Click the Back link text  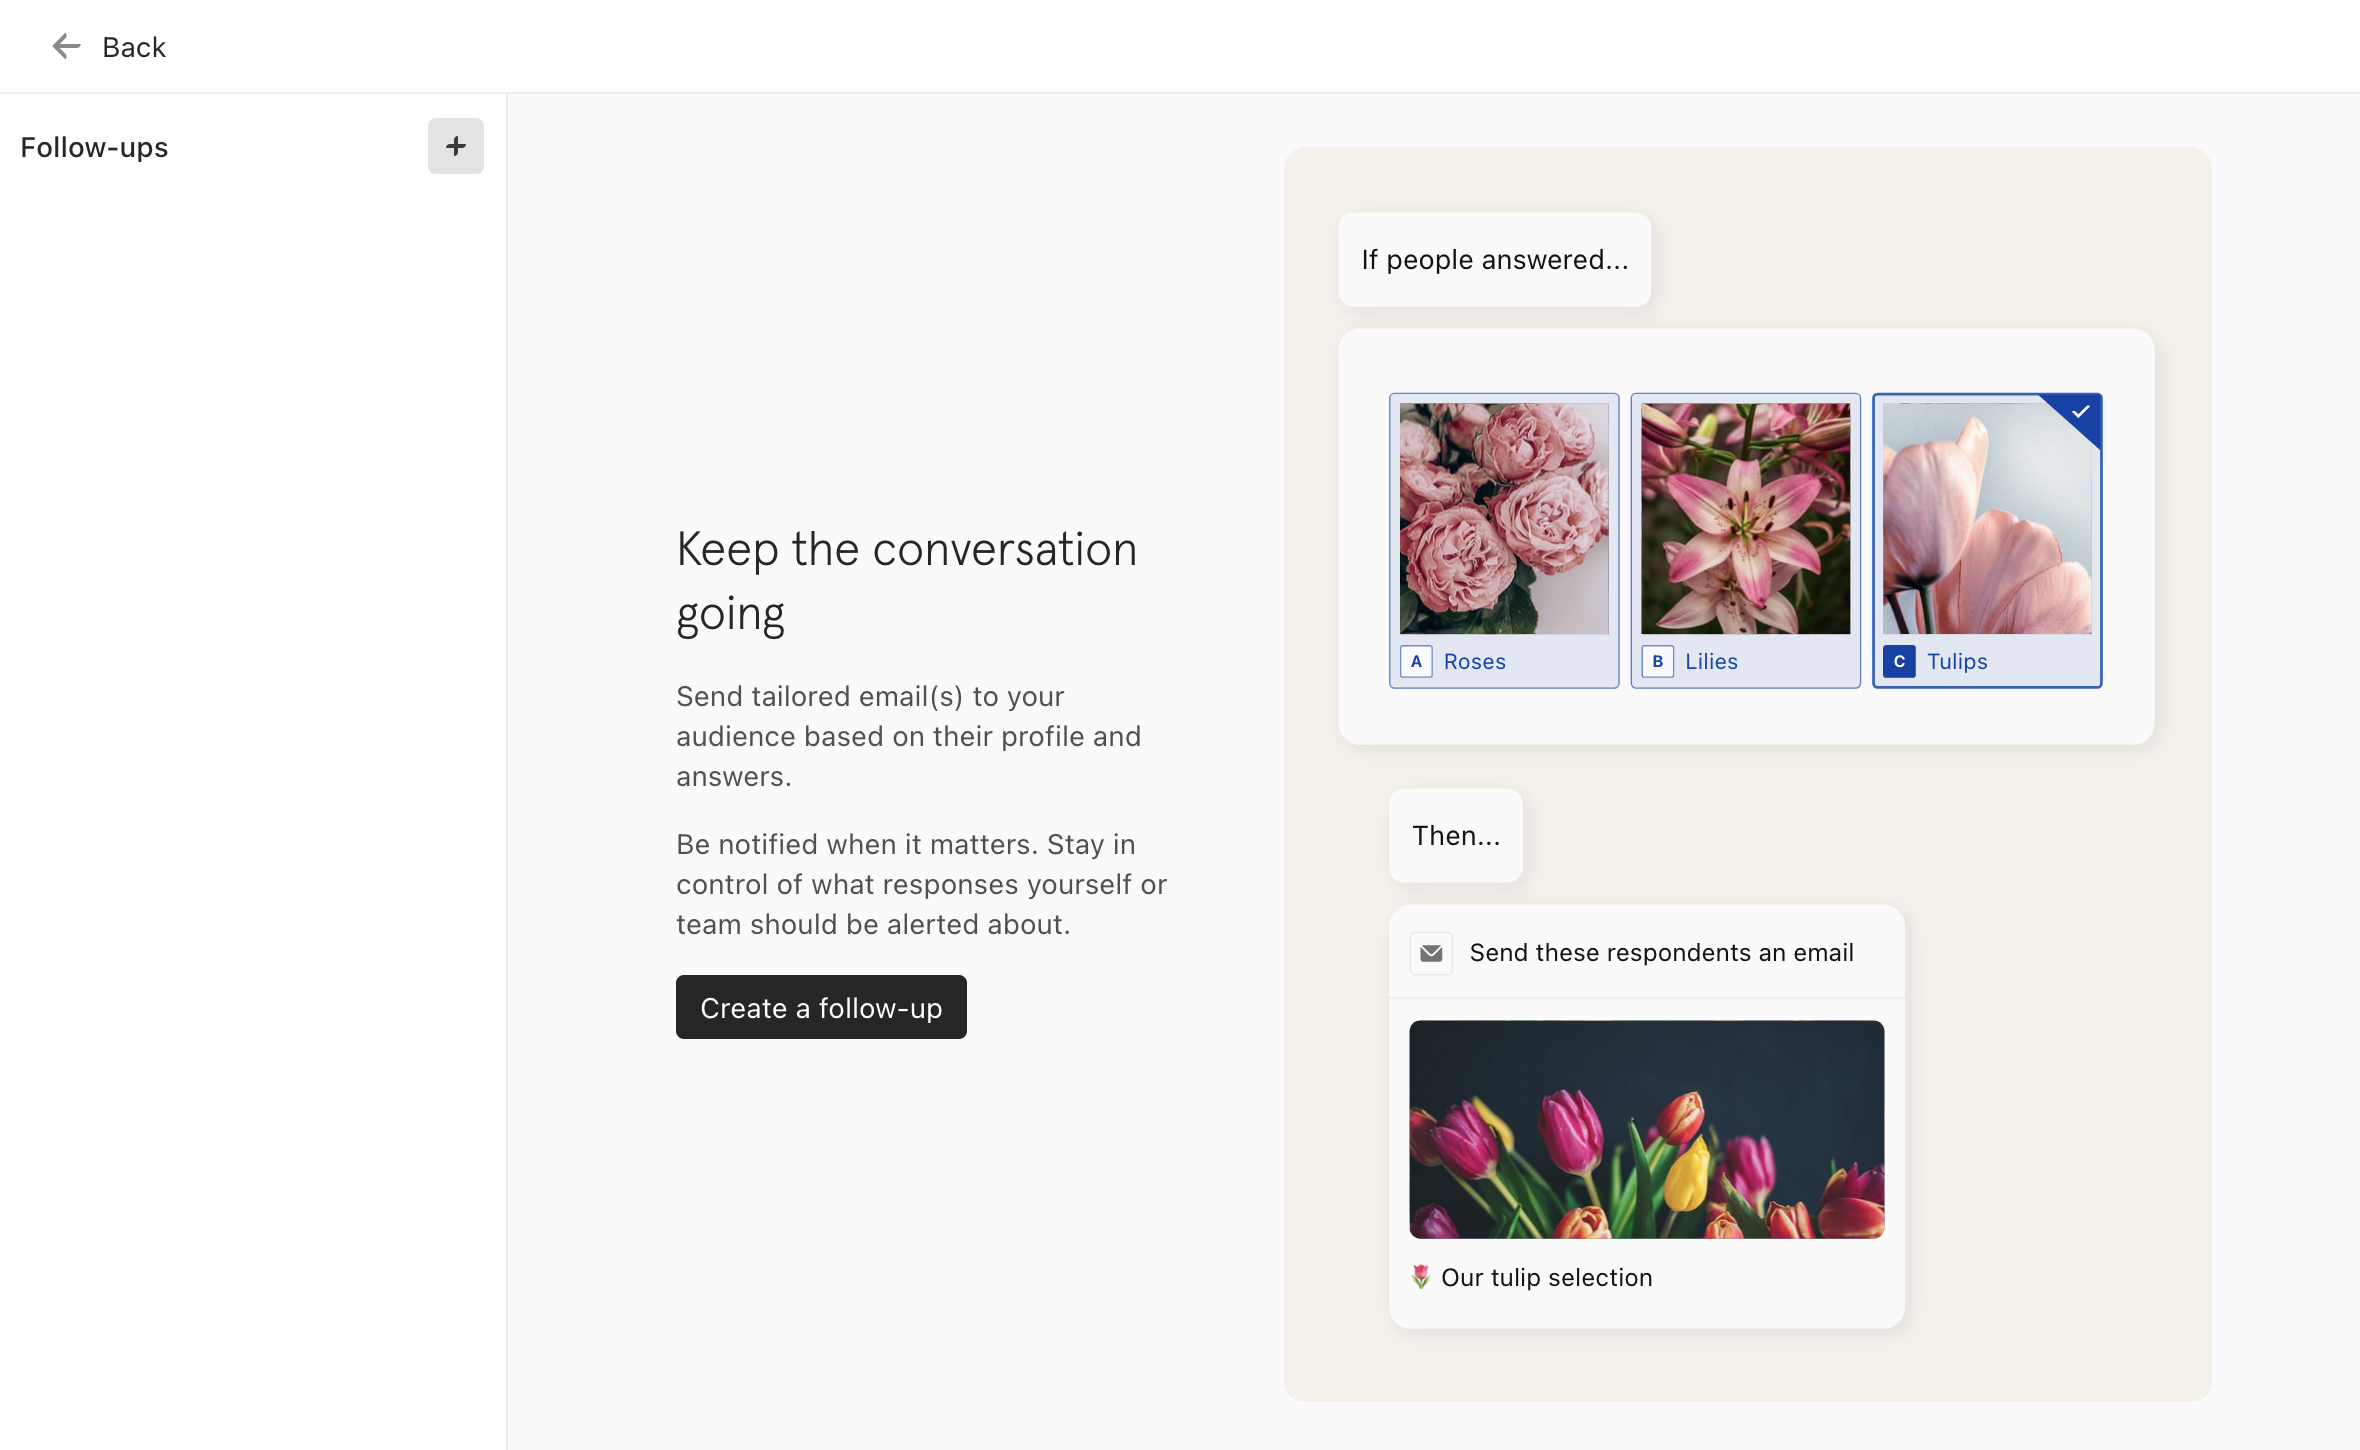(134, 47)
